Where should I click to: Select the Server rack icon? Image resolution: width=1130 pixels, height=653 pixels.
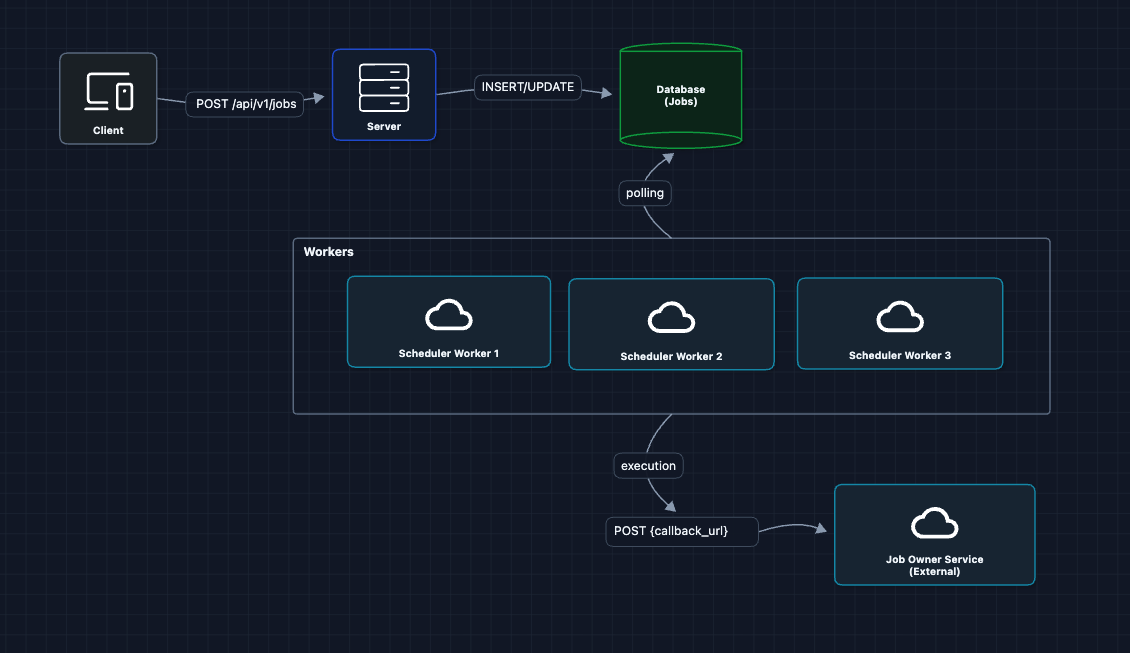384,88
